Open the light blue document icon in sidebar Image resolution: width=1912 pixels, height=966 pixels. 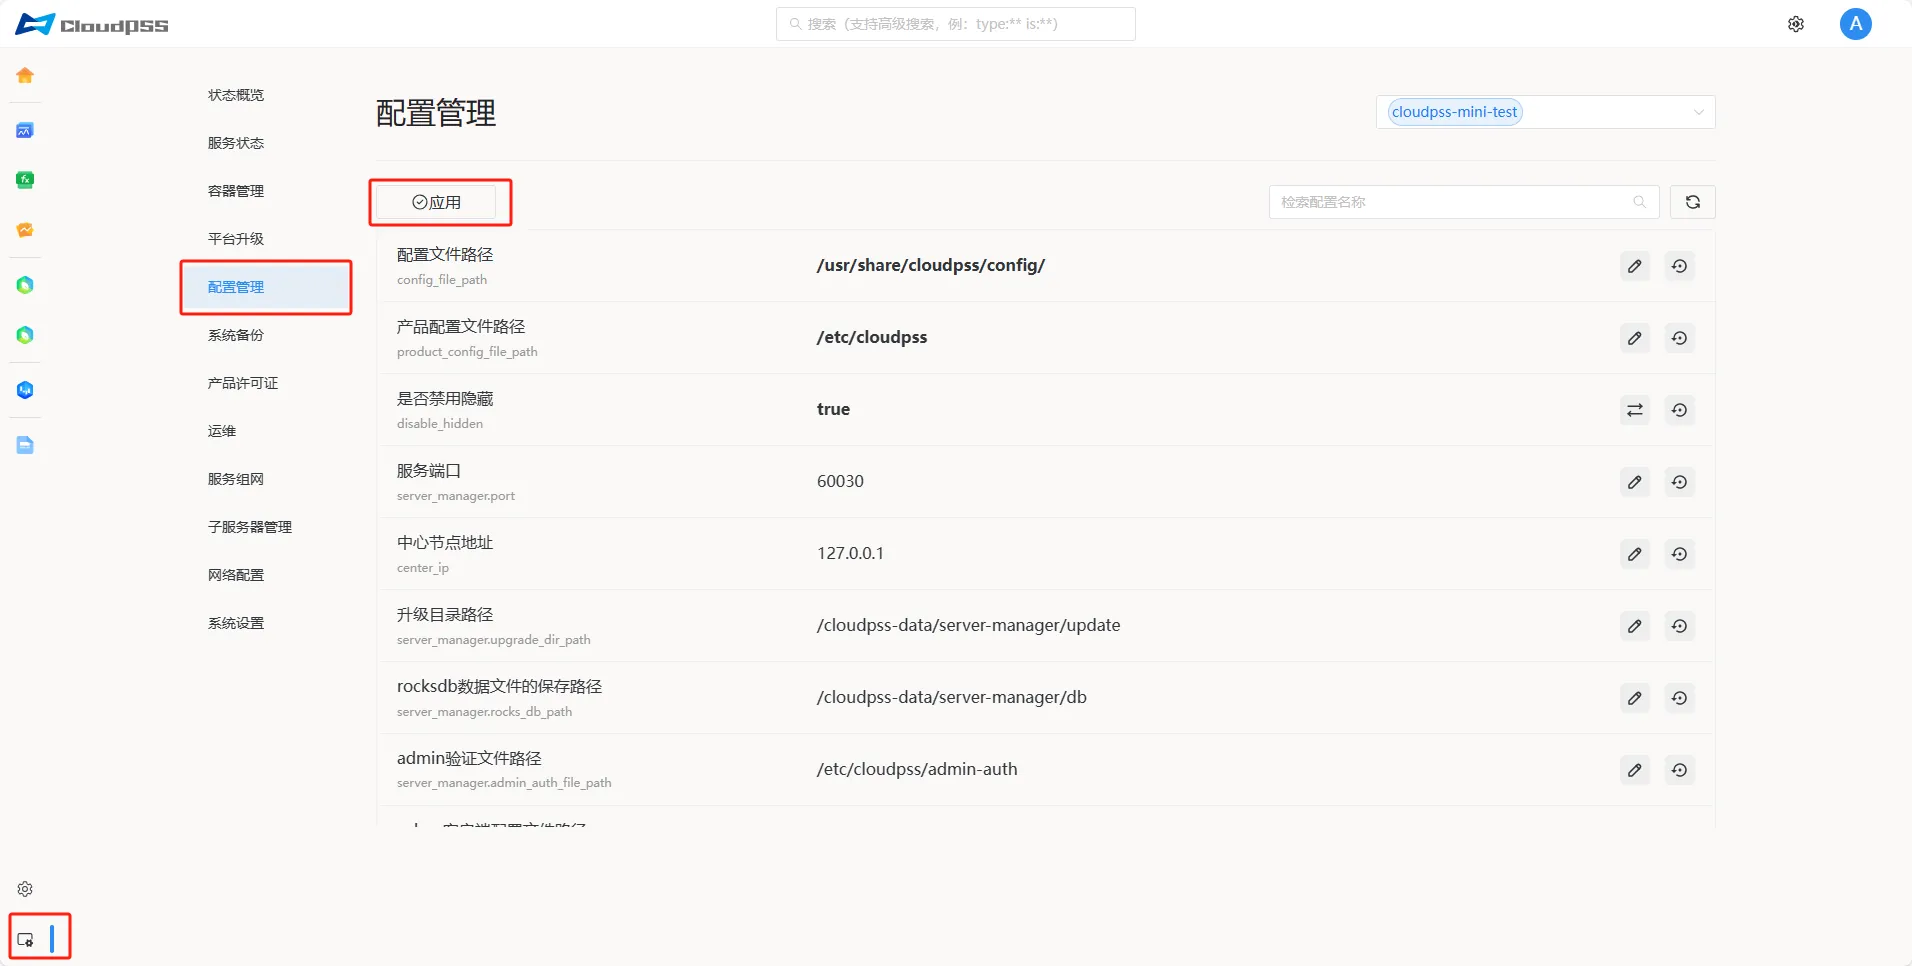(25, 445)
